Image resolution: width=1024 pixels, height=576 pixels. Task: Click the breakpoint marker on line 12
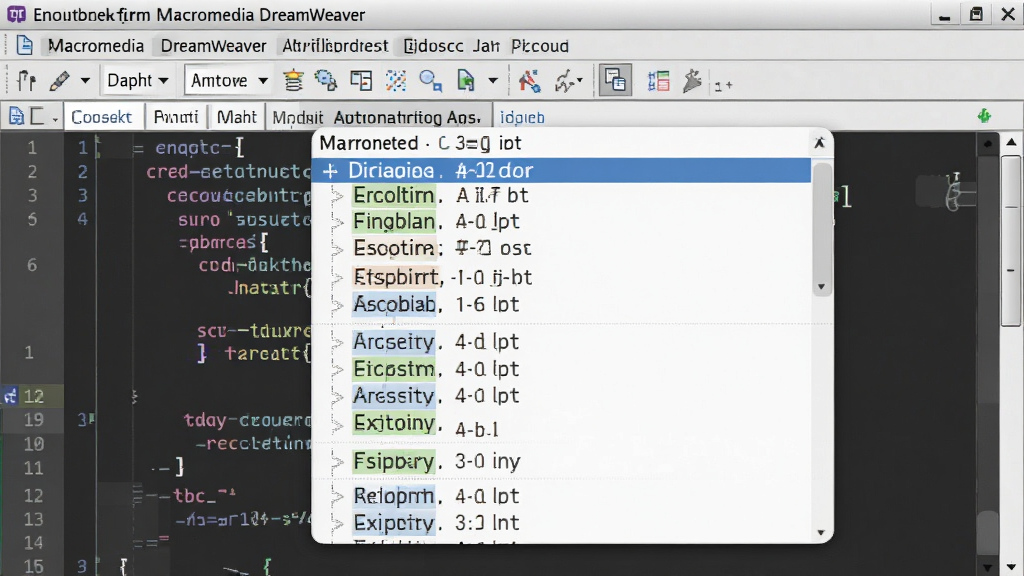pyautogui.click(x=10, y=396)
